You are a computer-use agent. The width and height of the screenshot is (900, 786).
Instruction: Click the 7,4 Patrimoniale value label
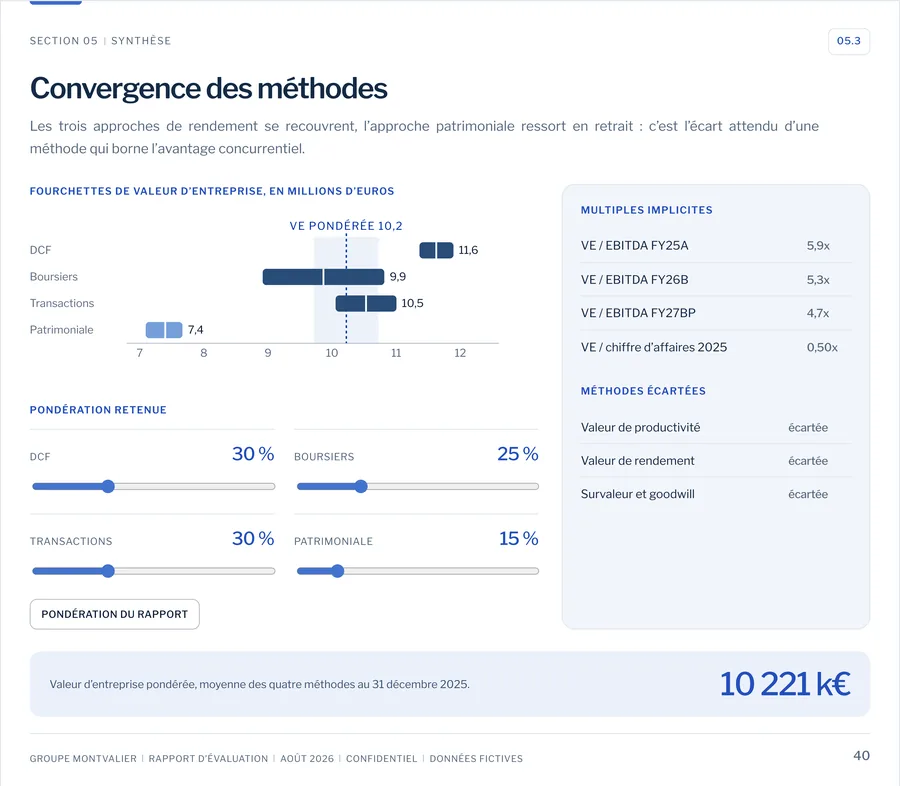pos(196,330)
